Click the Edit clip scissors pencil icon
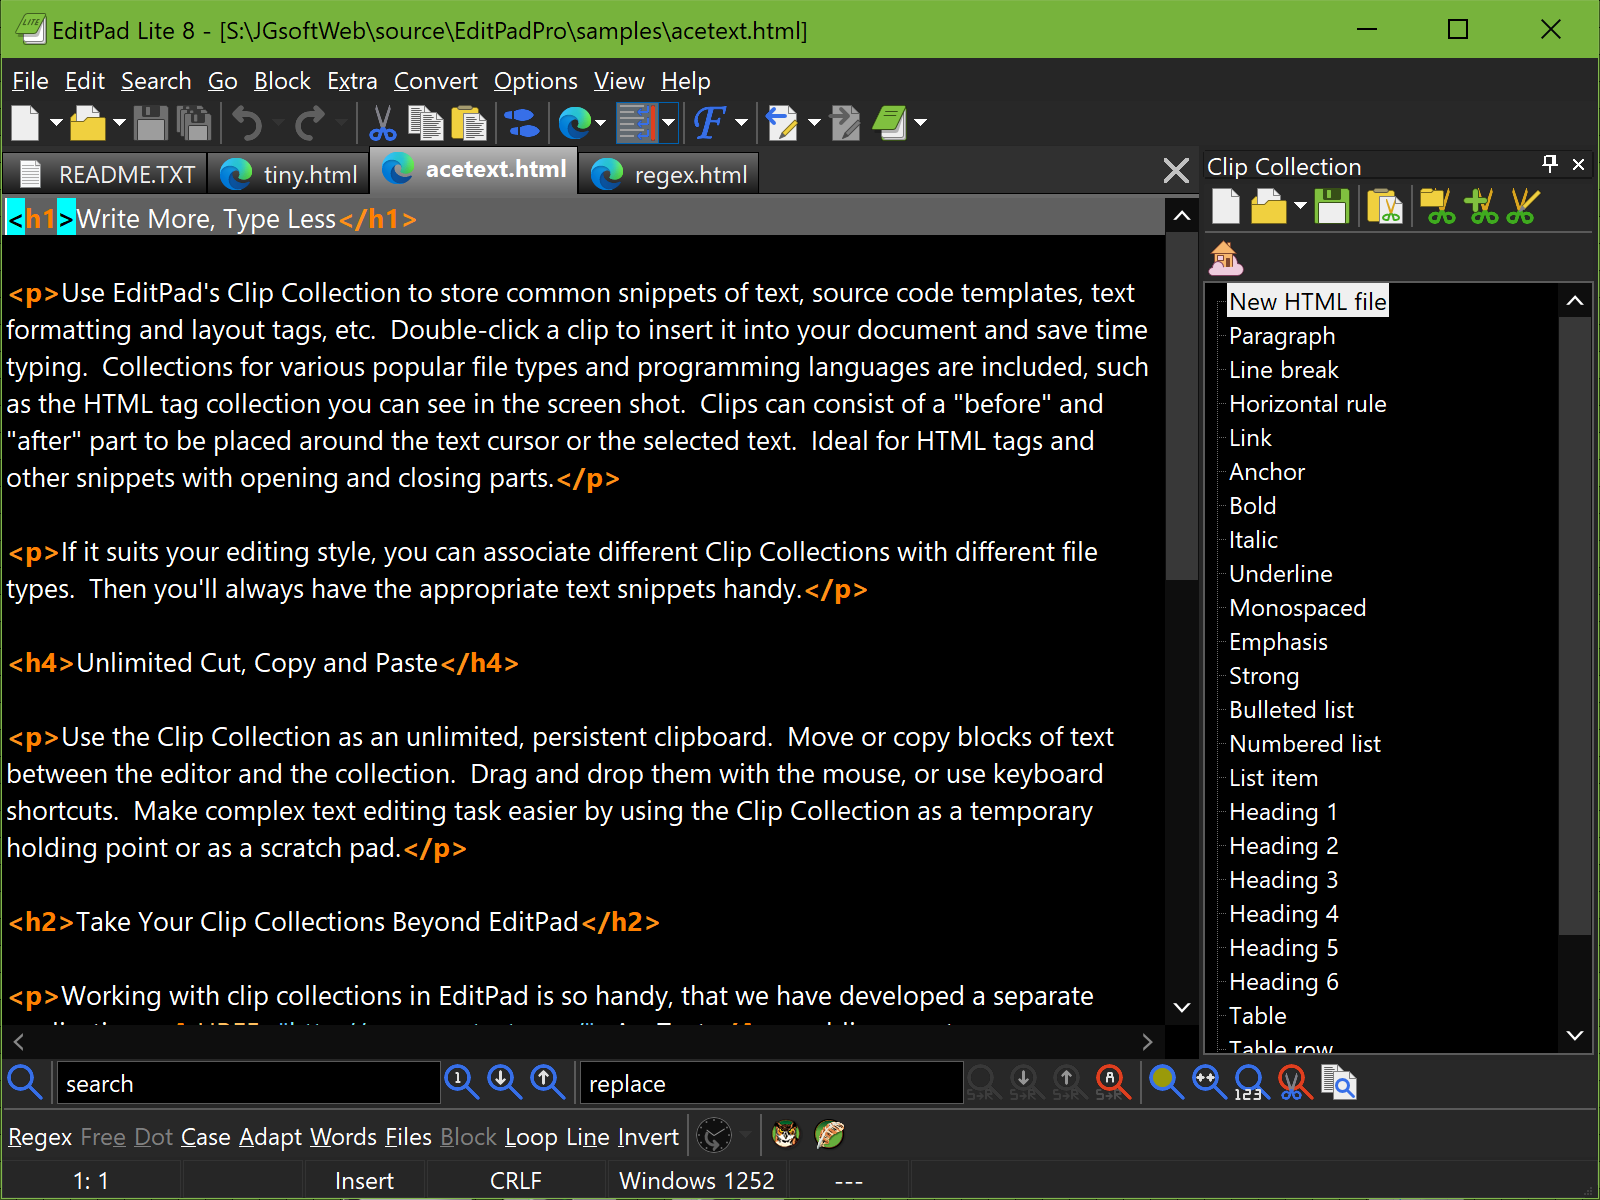1600x1200 pixels. pos(1523,206)
